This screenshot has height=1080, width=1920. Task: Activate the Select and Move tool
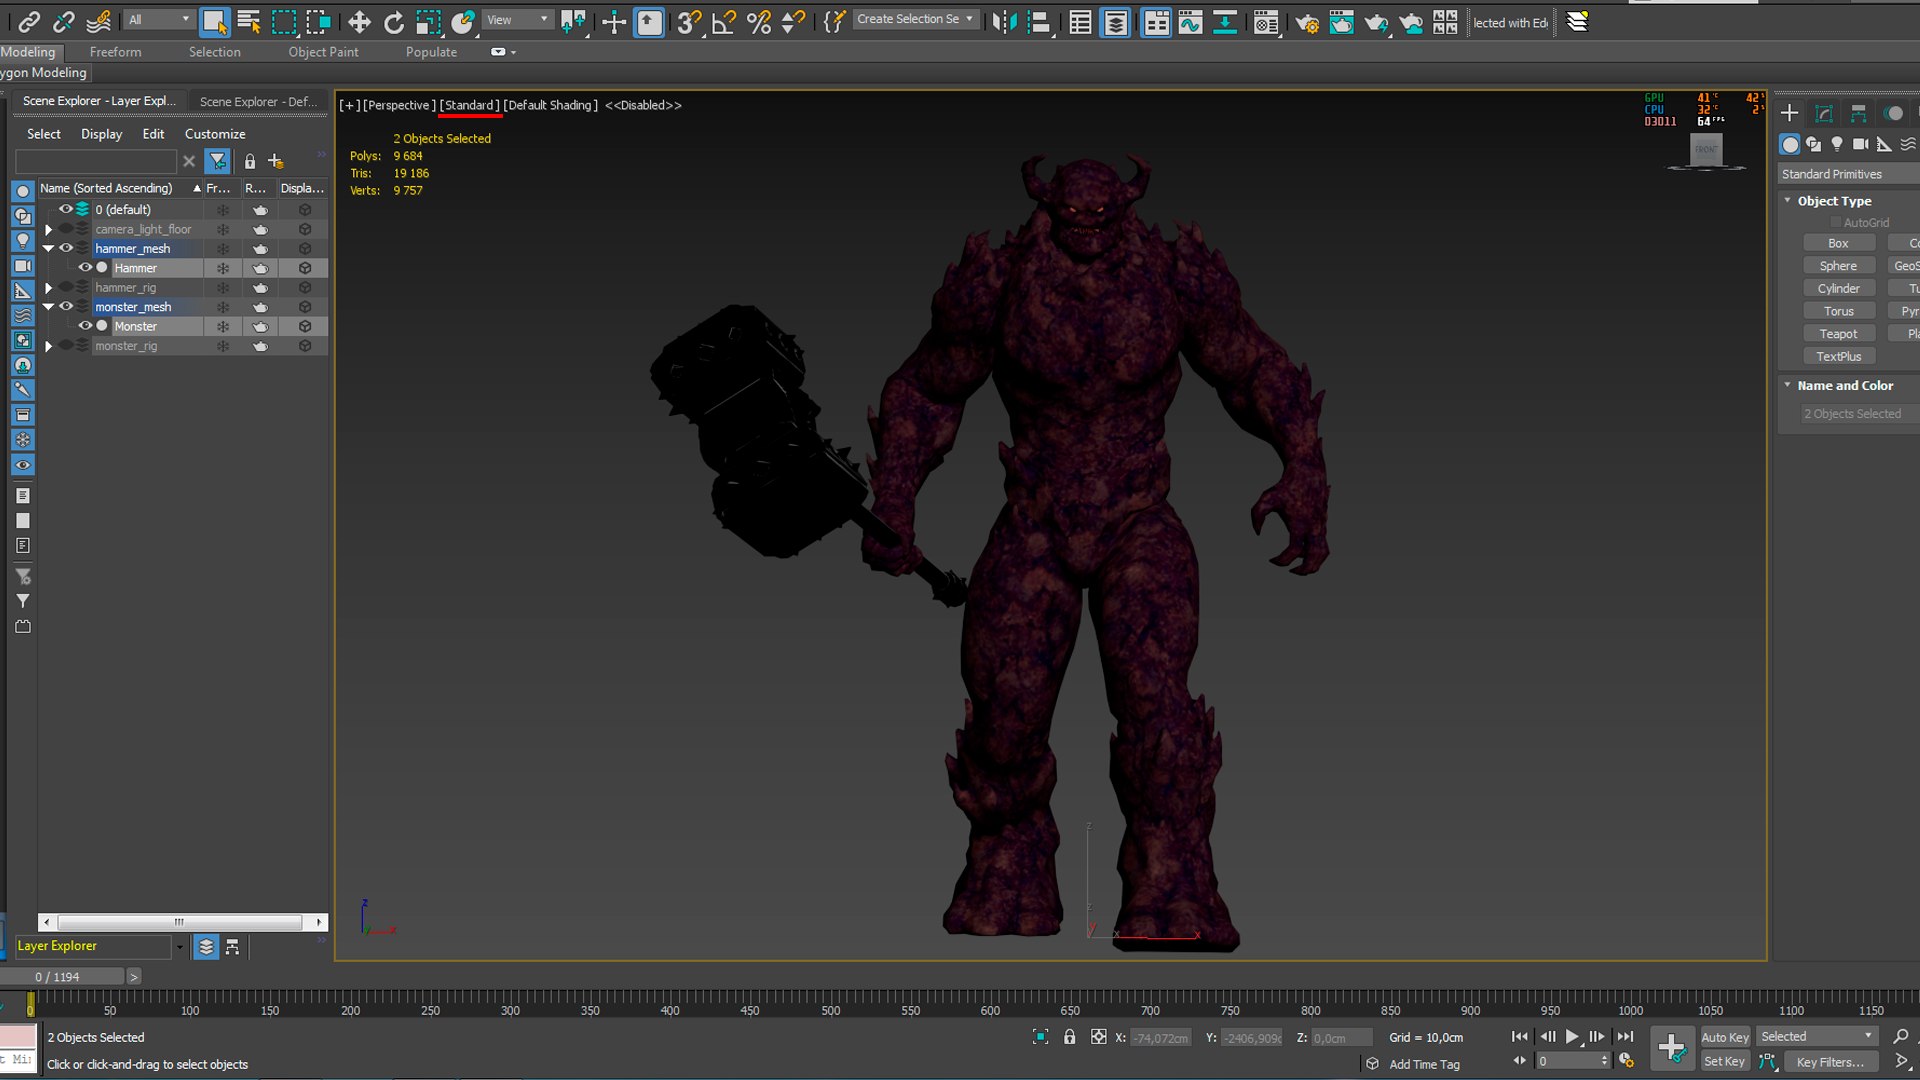(359, 21)
